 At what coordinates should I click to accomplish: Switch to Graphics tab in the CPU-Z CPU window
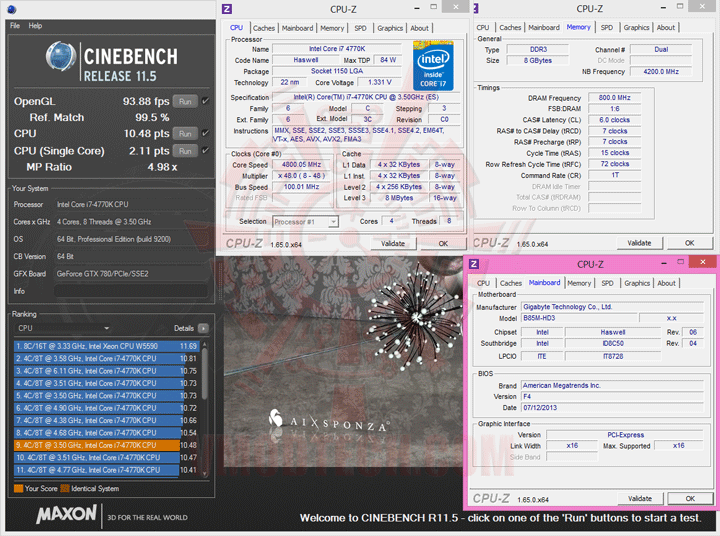click(390, 28)
